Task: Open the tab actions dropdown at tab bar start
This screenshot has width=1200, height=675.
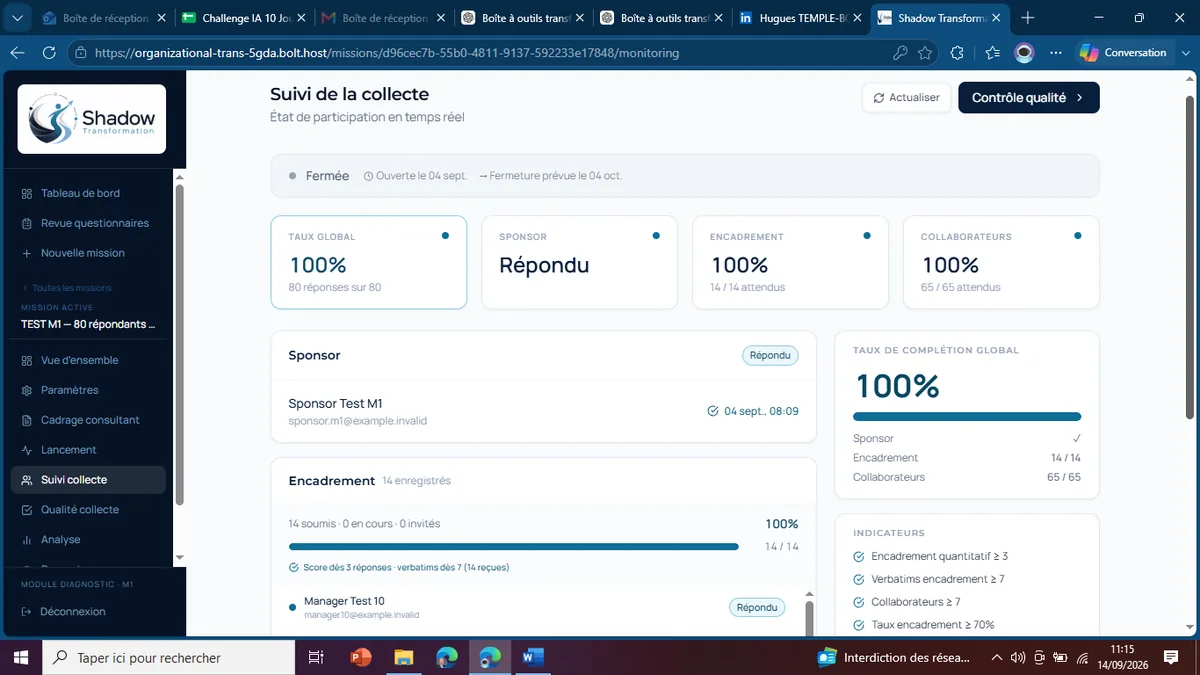Action: (x=17, y=18)
